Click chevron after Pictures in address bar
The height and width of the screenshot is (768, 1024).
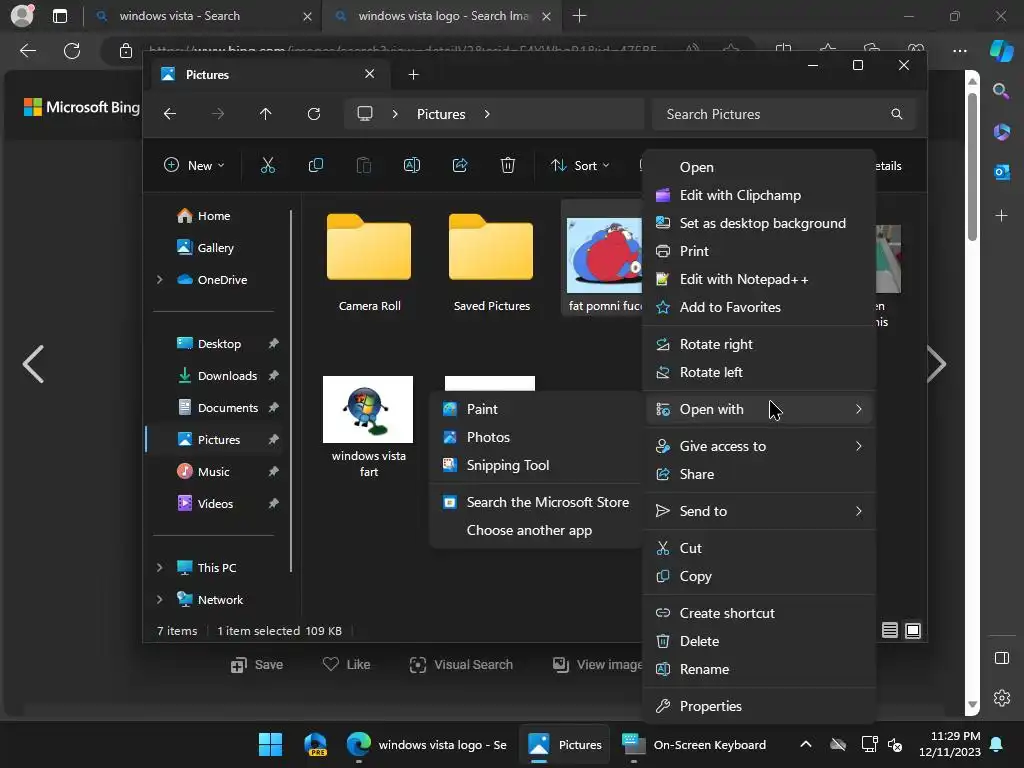(487, 114)
